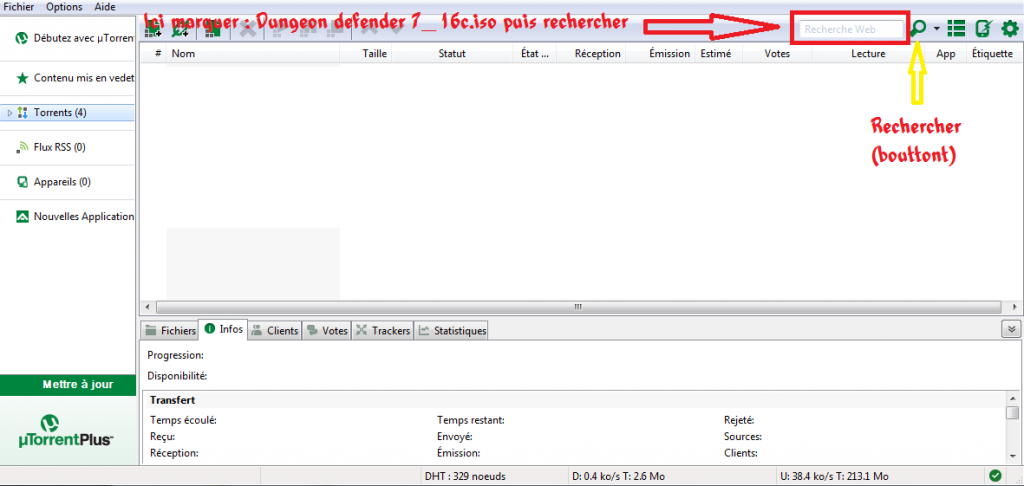This screenshot has width=1024, height=486.
Task: Click the green check network status icon
Action: pyautogui.click(x=995, y=476)
